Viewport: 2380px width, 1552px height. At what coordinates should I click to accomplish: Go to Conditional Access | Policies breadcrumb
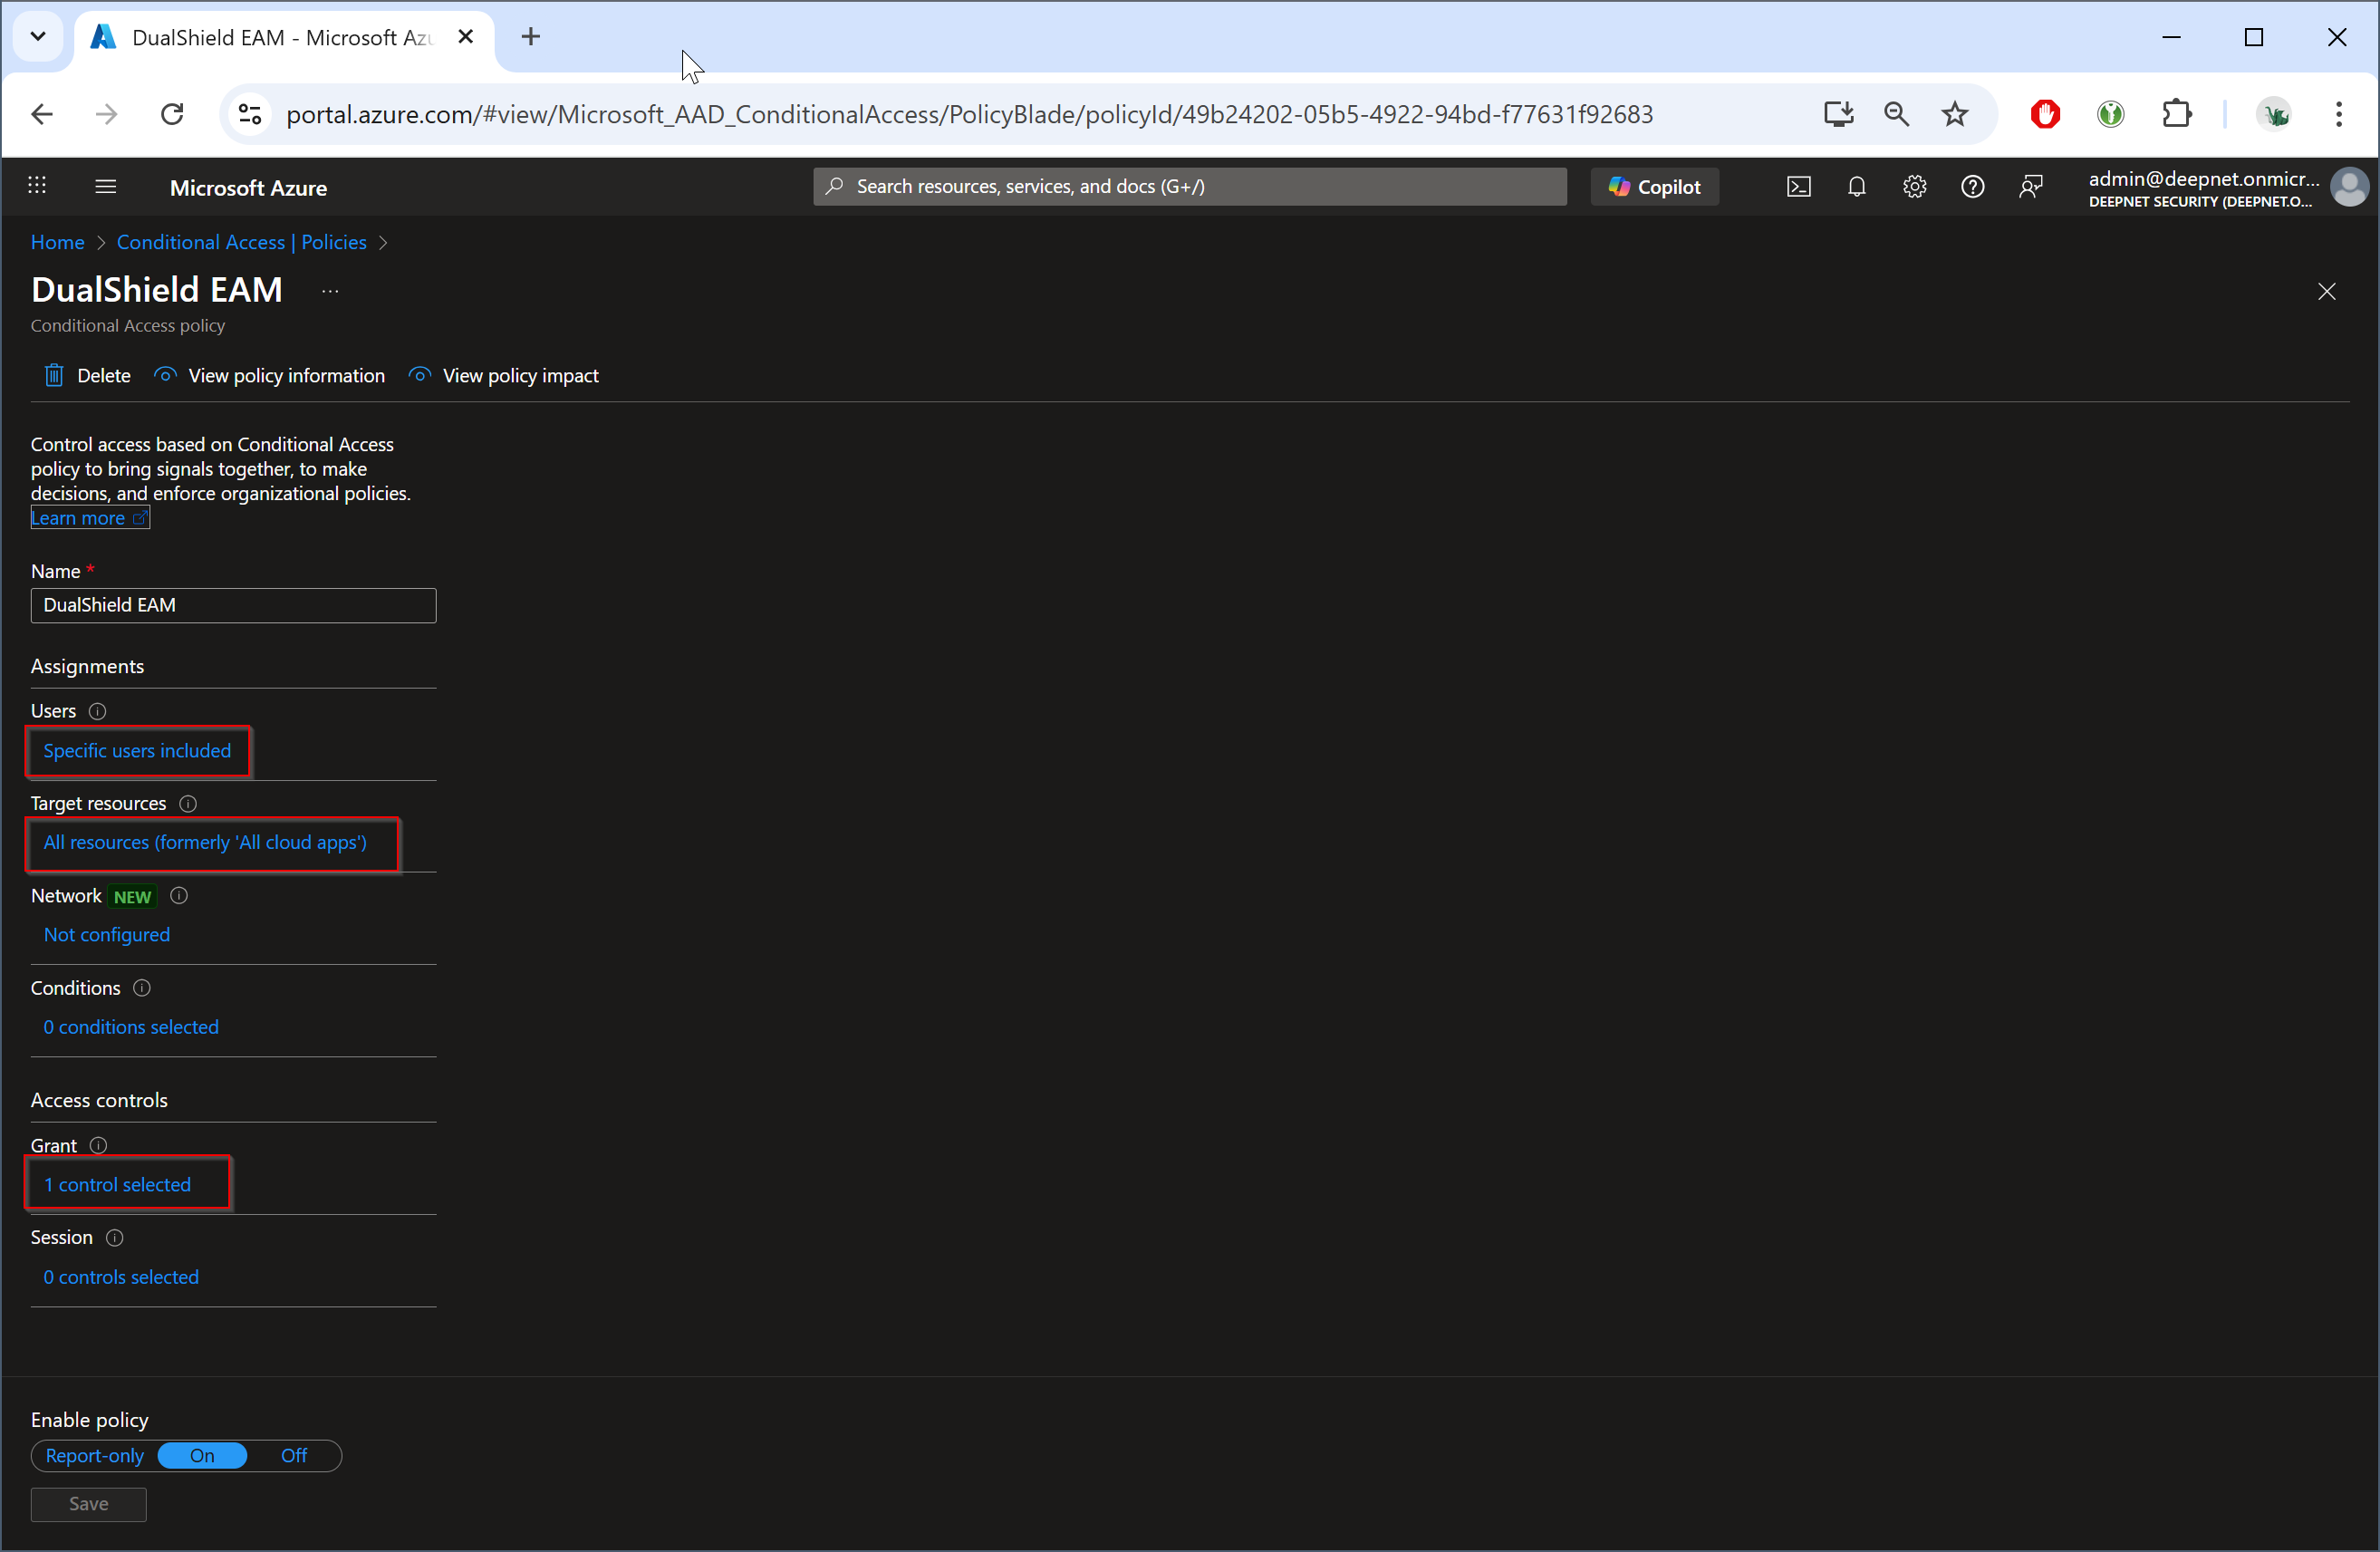(x=241, y=242)
